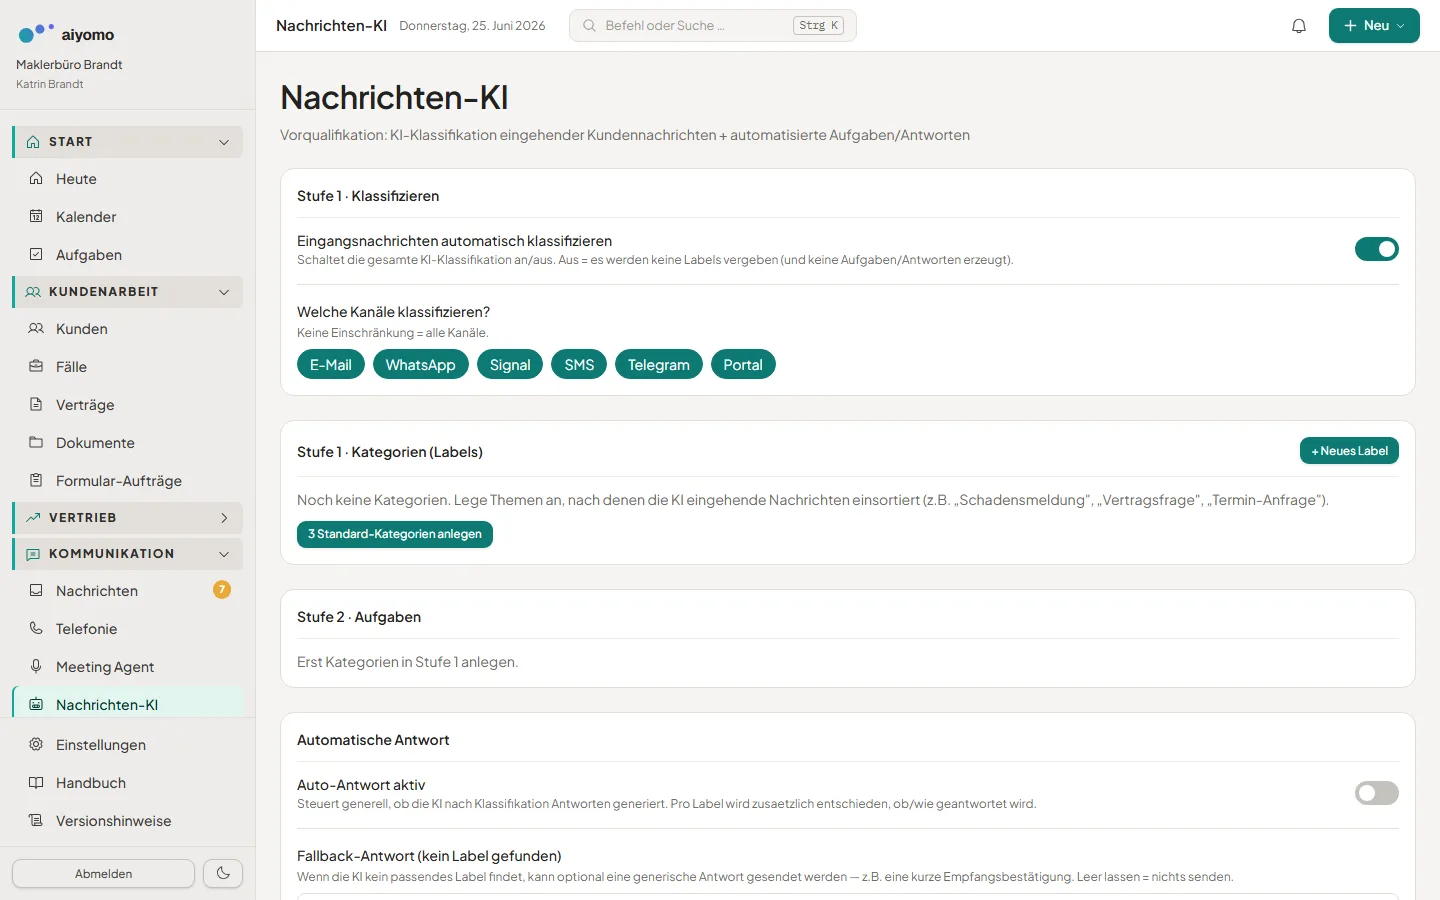1440x900 pixels.
Task: Expand the Vertrieb sidebar section
Action: (x=128, y=518)
